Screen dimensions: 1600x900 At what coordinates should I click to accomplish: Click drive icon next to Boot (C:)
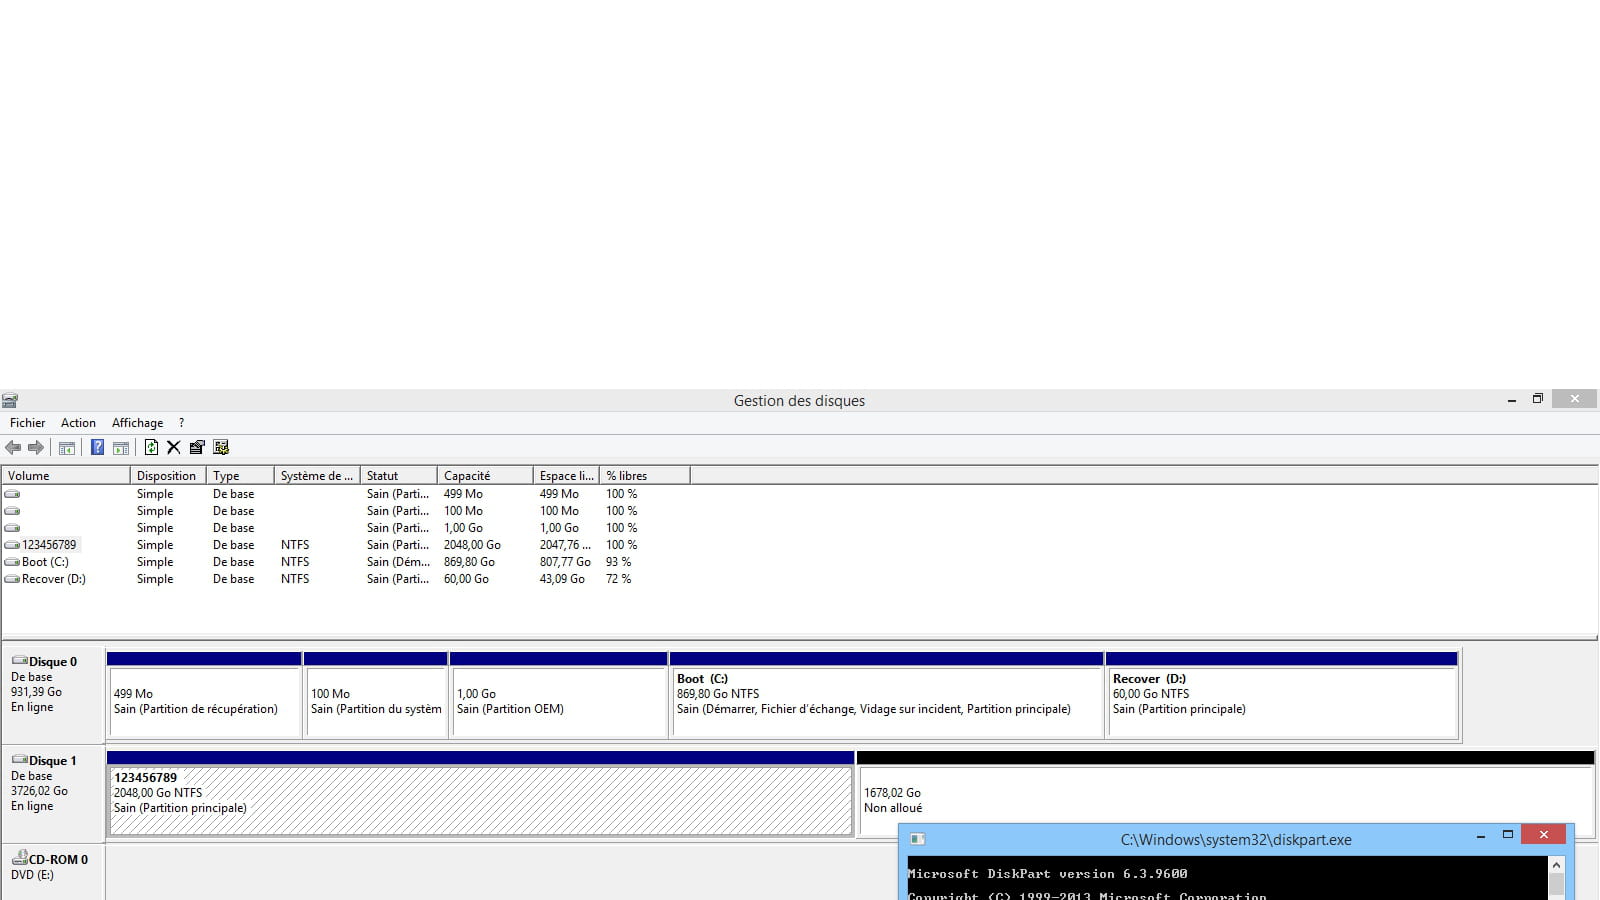pos(12,562)
